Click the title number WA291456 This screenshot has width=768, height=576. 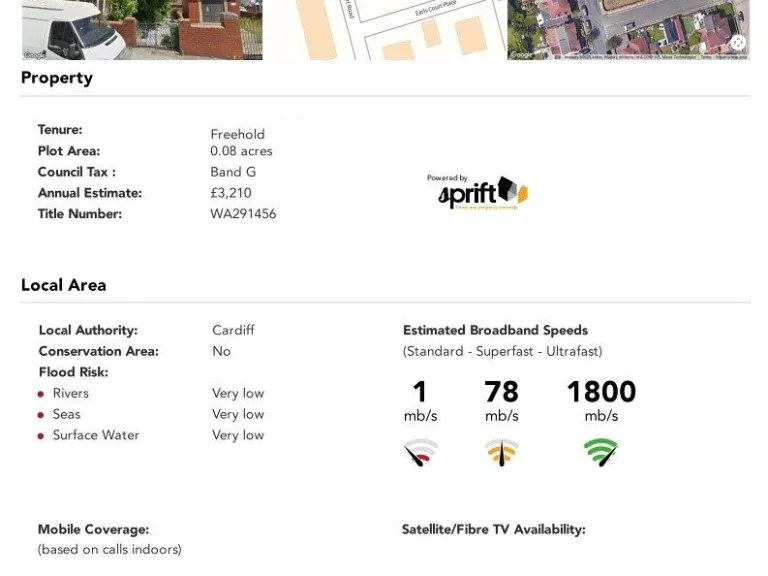[x=243, y=214]
